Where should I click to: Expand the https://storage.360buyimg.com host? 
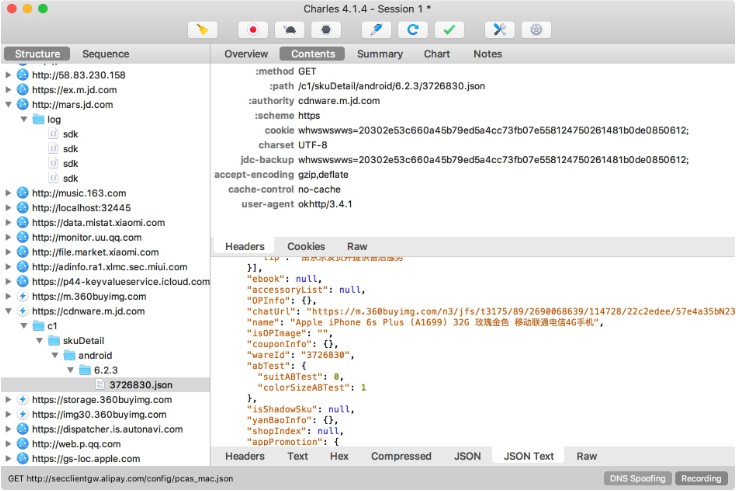click(x=10, y=399)
